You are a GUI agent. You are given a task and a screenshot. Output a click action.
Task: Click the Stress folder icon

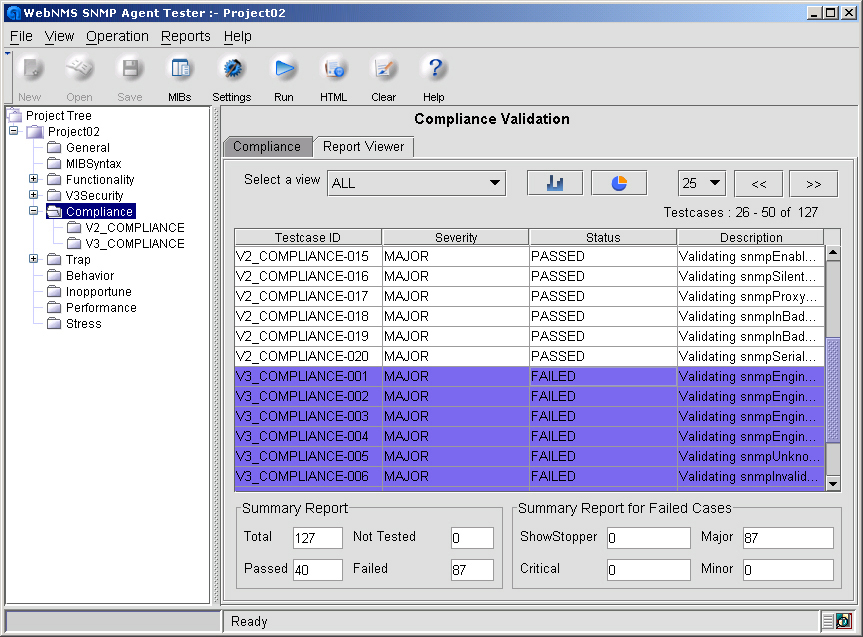pos(54,323)
